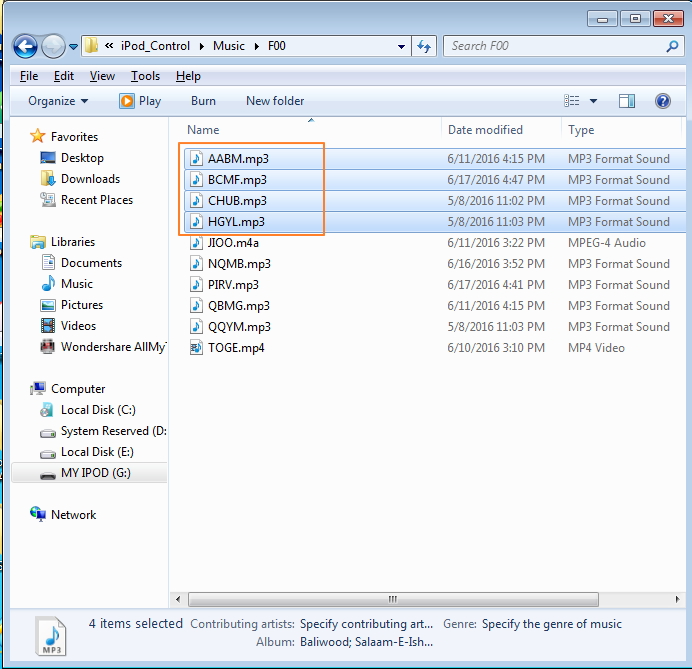The image size is (692, 669).
Task: Sort files by Date modified column
Action: tap(486, 130)
